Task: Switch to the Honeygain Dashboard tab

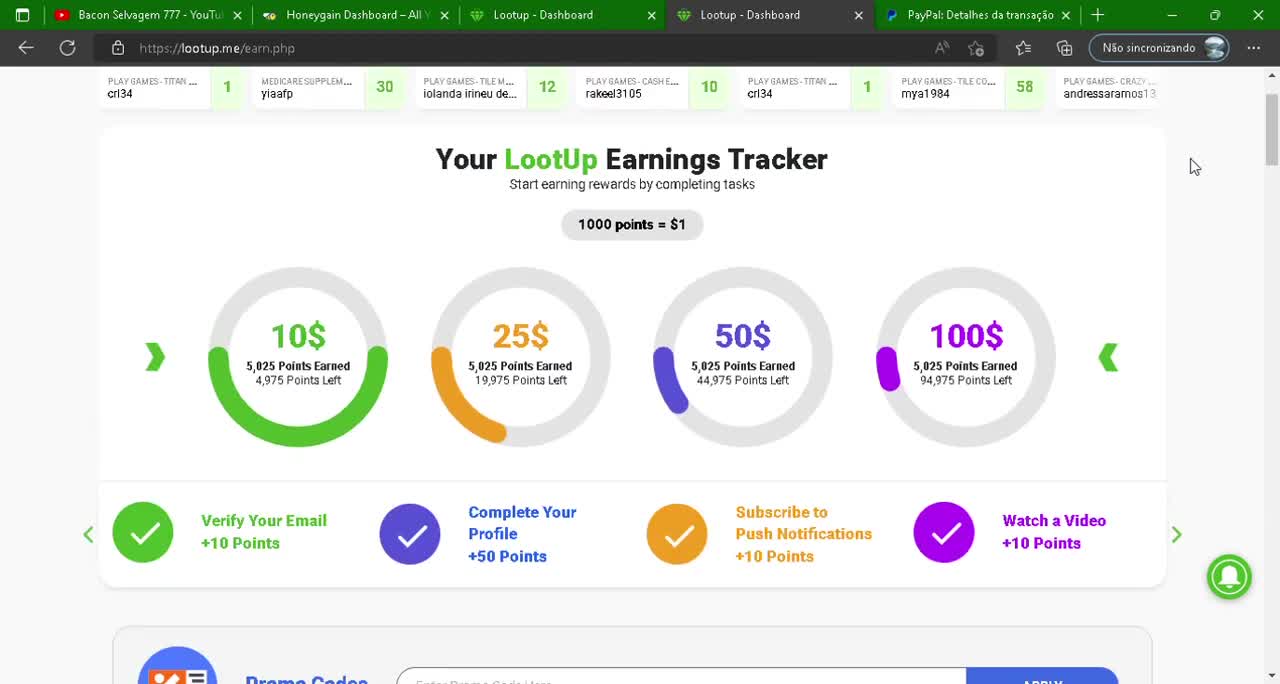Action: point(355,15)
